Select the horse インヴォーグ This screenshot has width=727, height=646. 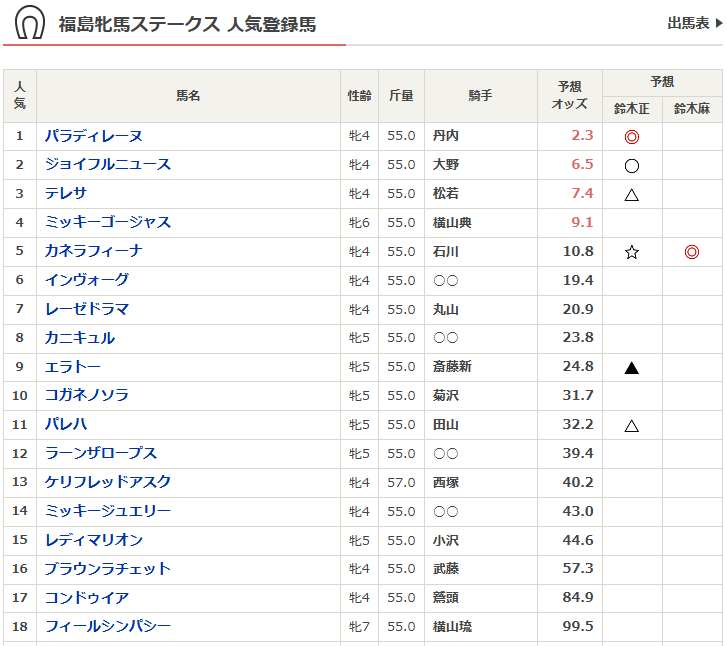point(87,280)
